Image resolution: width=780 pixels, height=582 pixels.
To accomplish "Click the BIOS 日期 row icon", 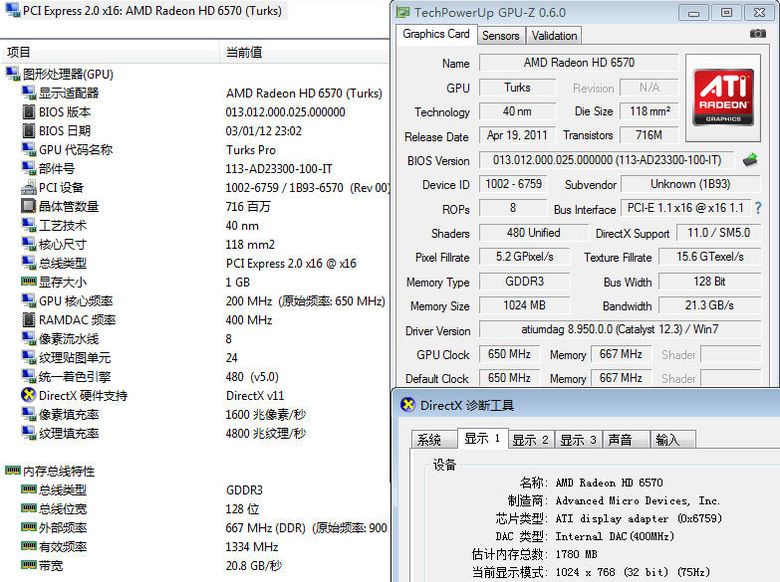I will pyautogui.click(x=29, y=130).
